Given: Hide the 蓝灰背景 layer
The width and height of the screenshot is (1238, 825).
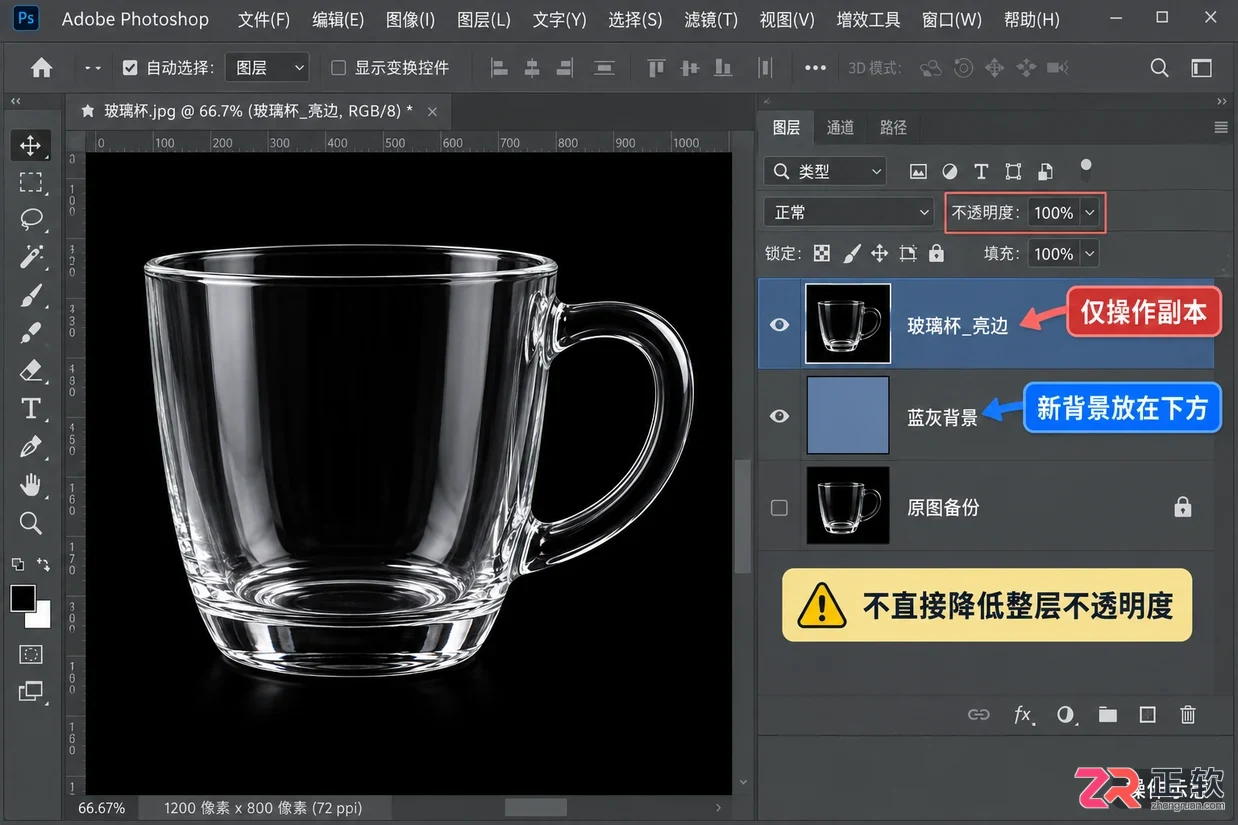Looking at the screenshot, I should [x=780, y=416].
